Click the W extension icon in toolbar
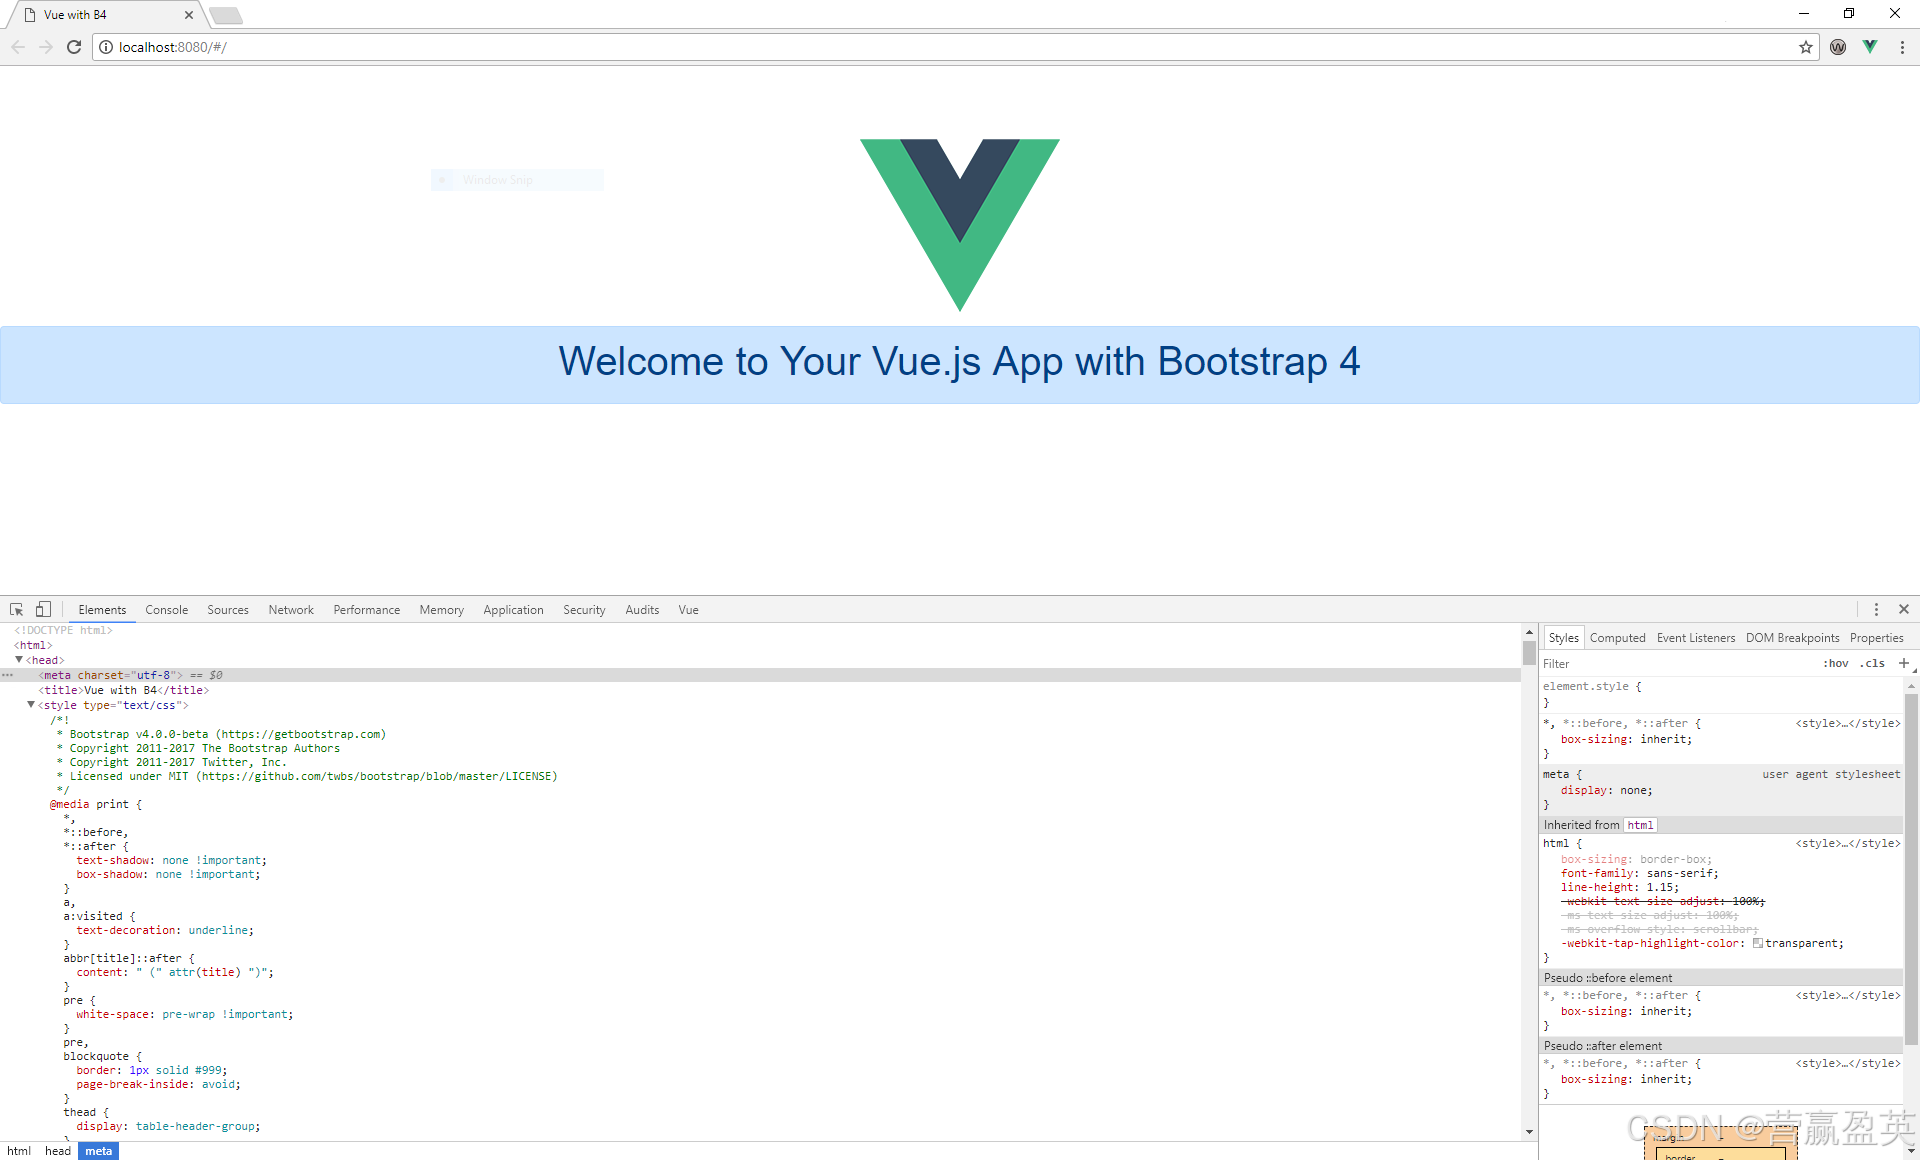 click(x=1838, y=47)
